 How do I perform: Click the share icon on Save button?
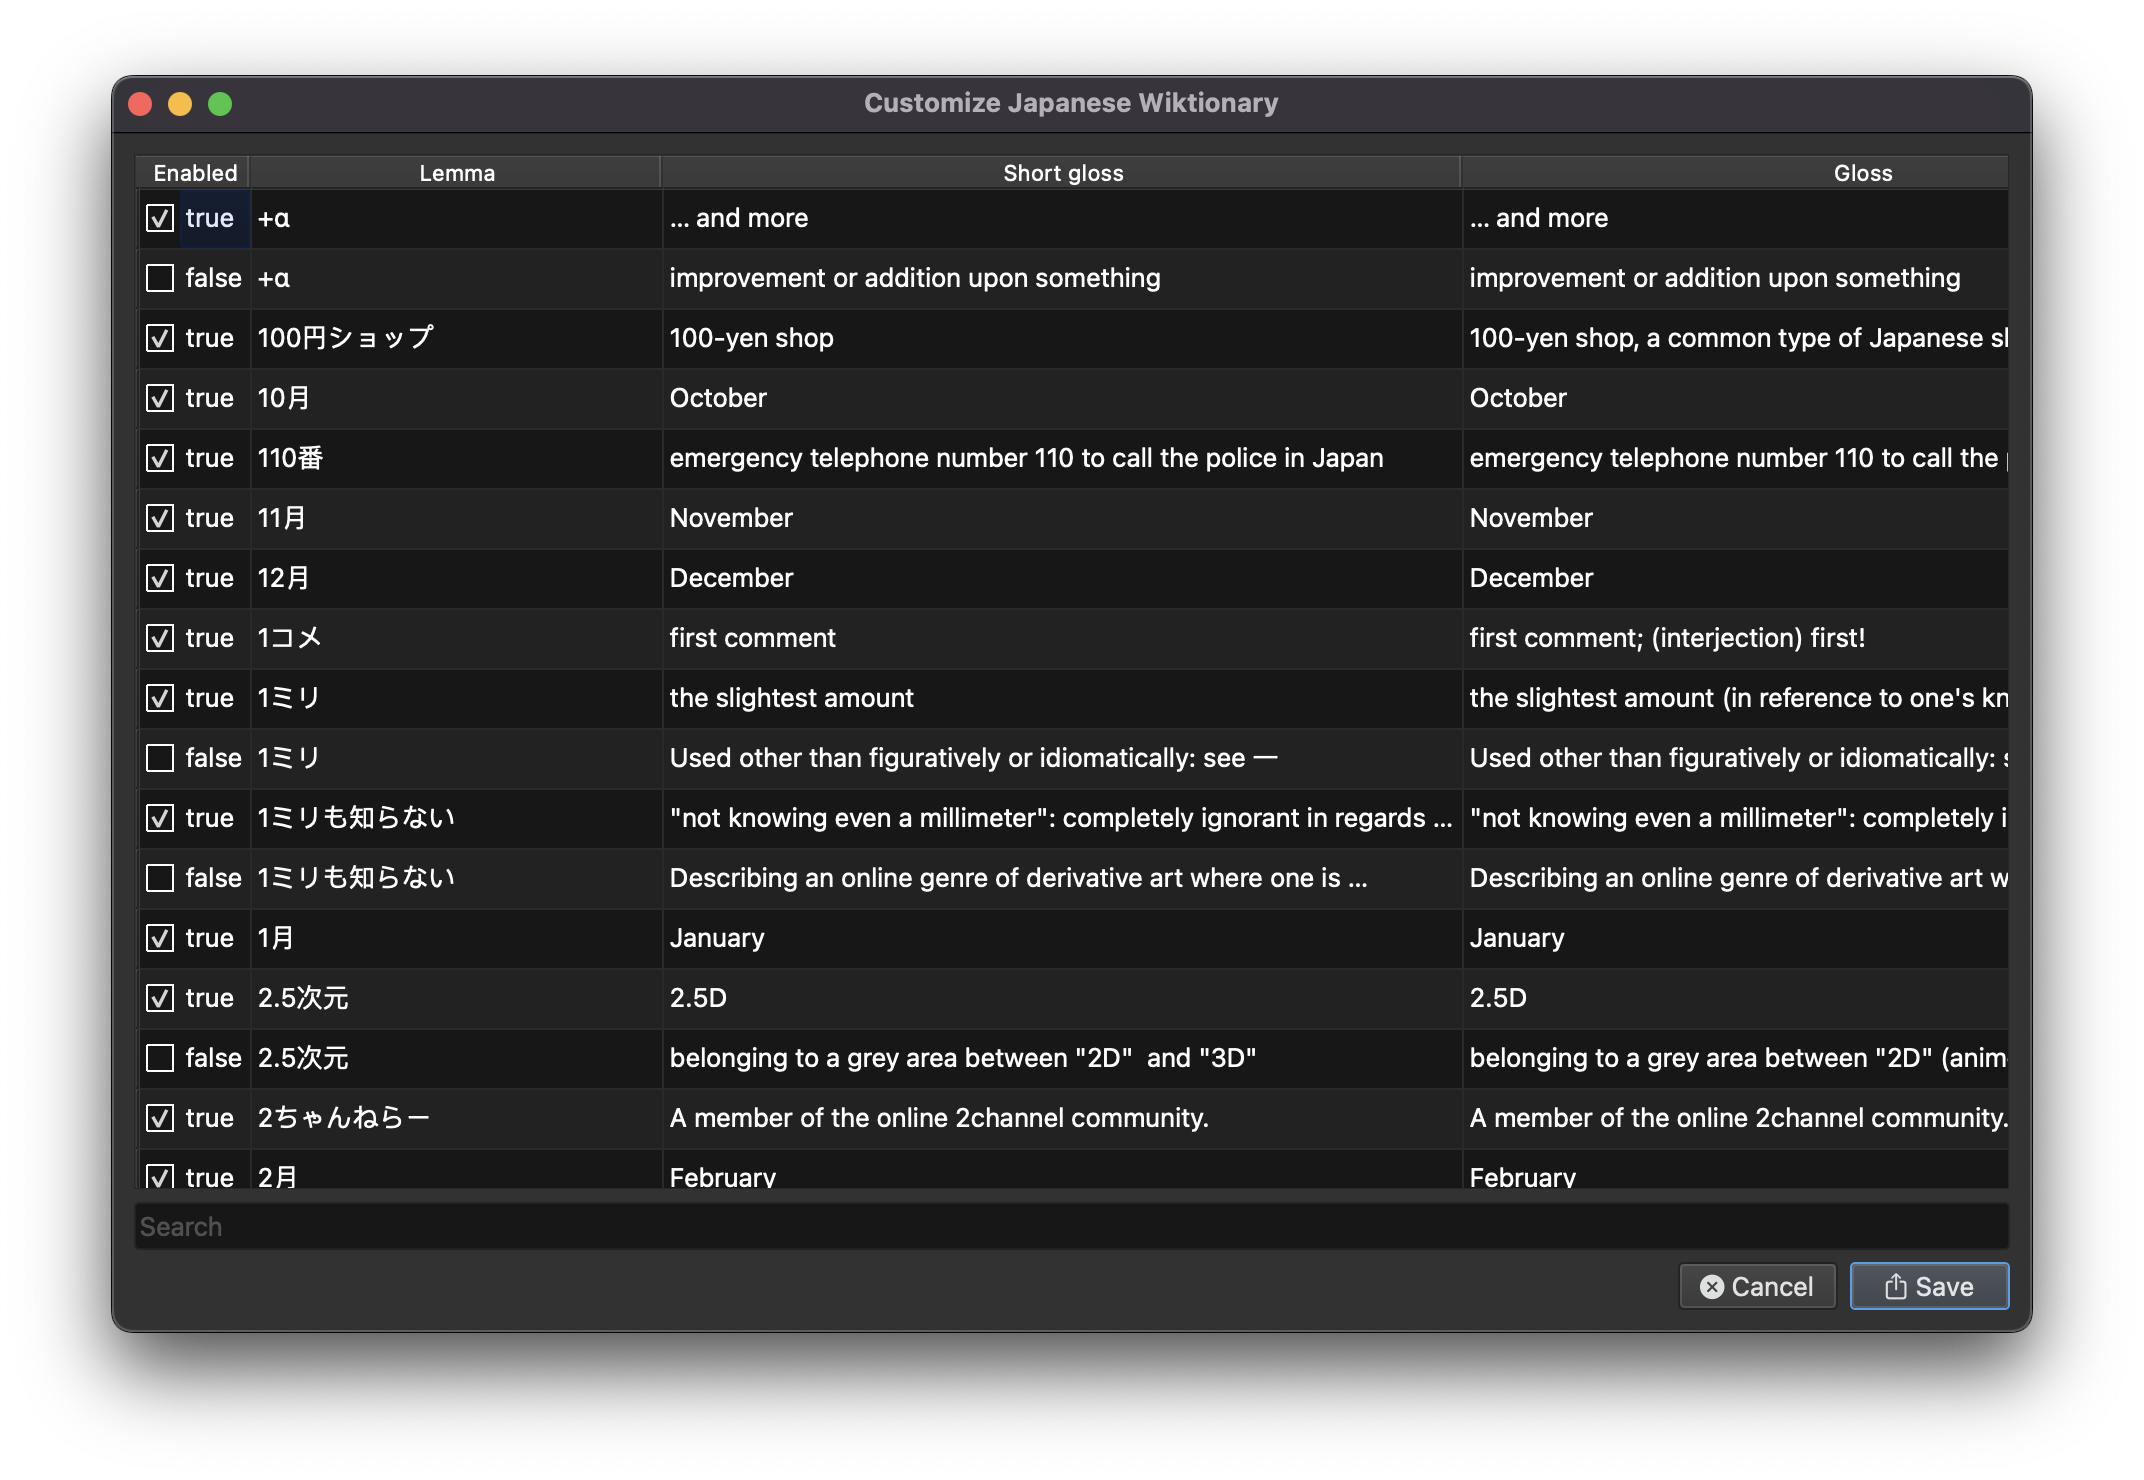point(1895,1286)
